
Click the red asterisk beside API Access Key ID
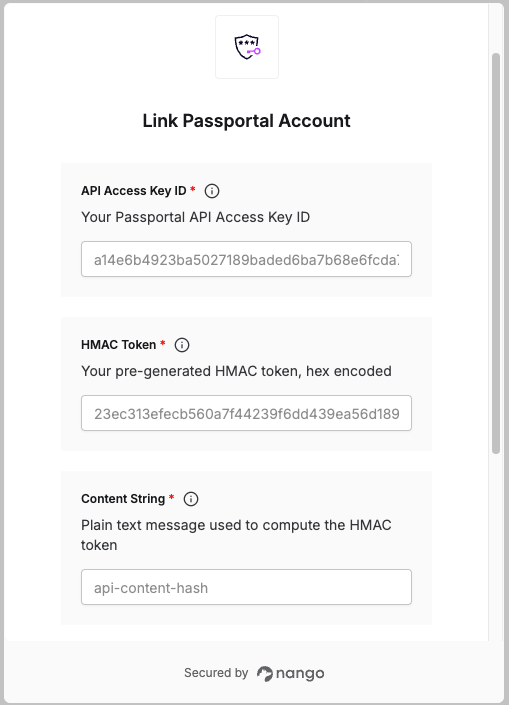click(193, 189)
